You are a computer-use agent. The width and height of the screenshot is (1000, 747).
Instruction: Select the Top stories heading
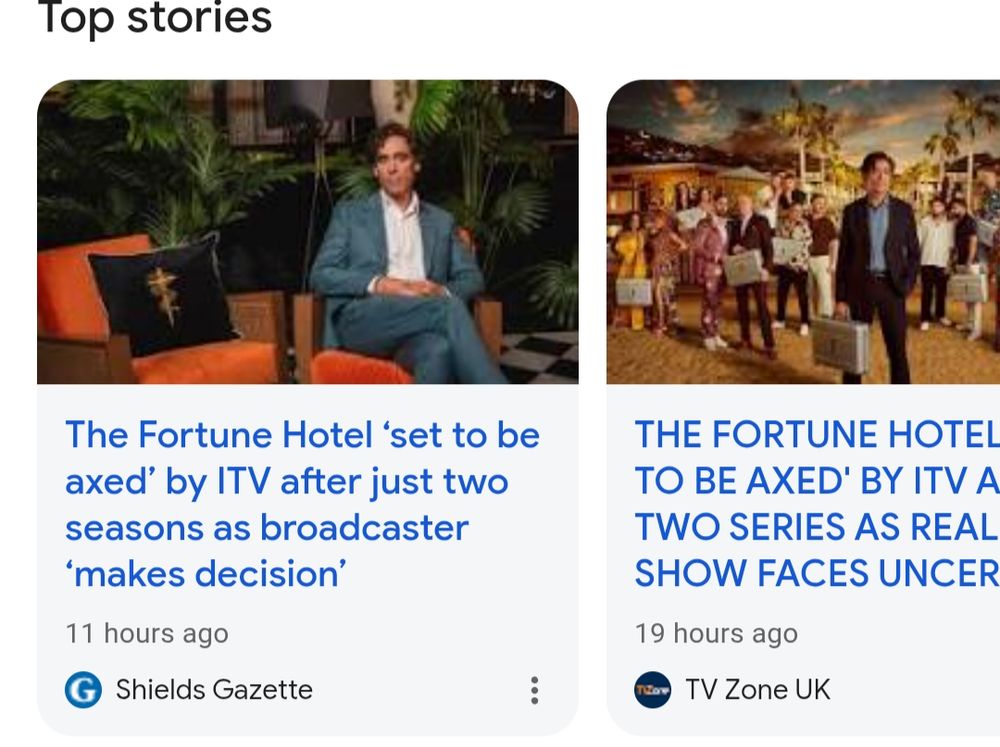click(155, 18)
